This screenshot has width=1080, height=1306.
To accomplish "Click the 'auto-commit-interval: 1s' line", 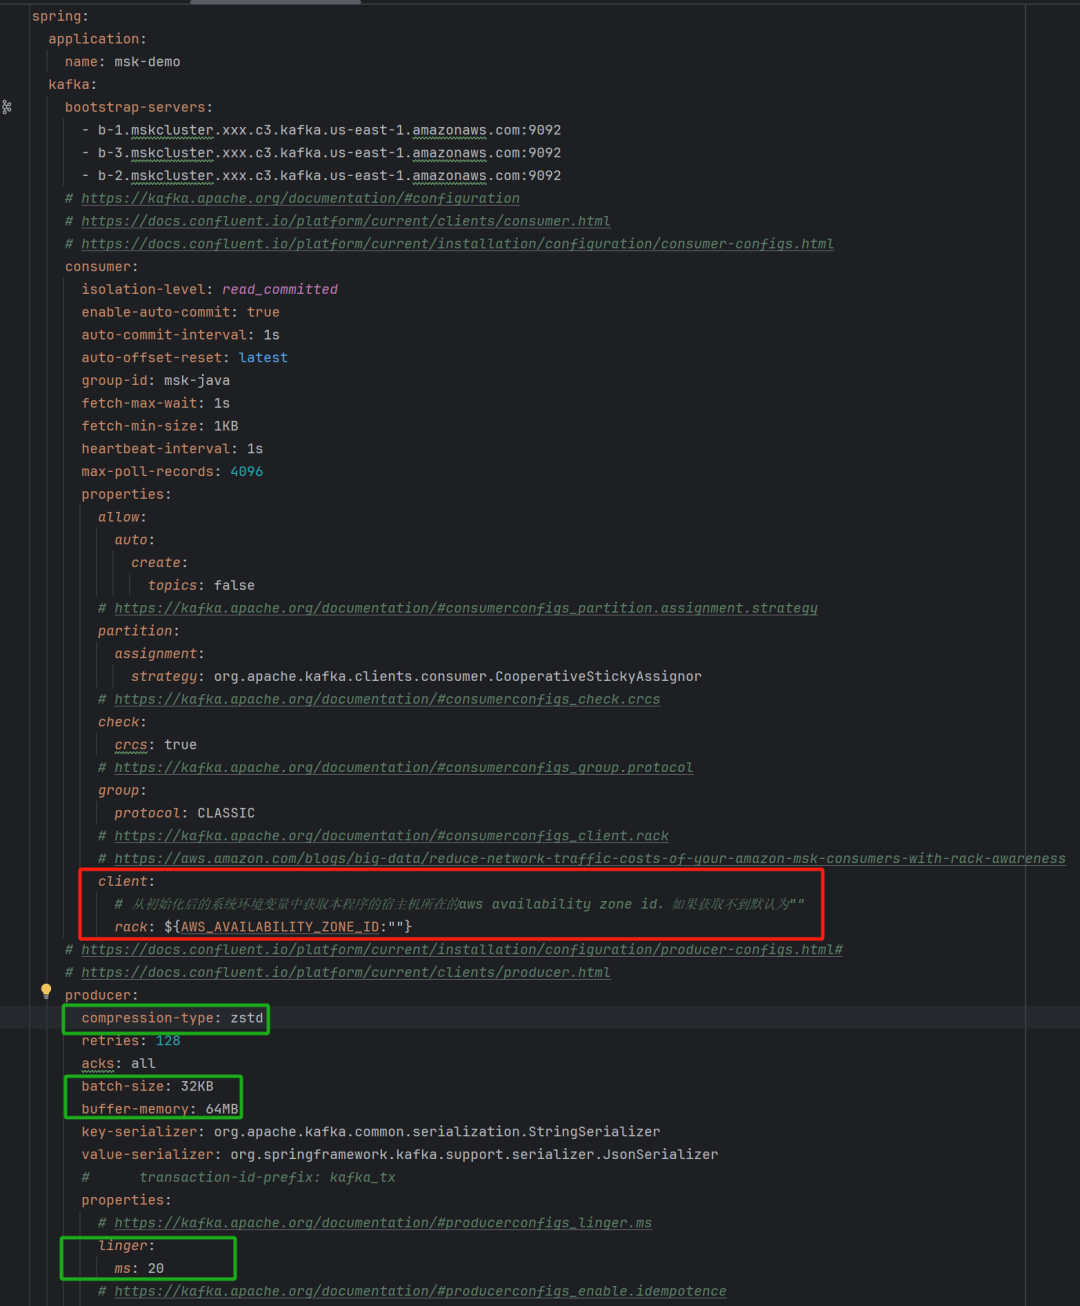I will tap(180, 335).
